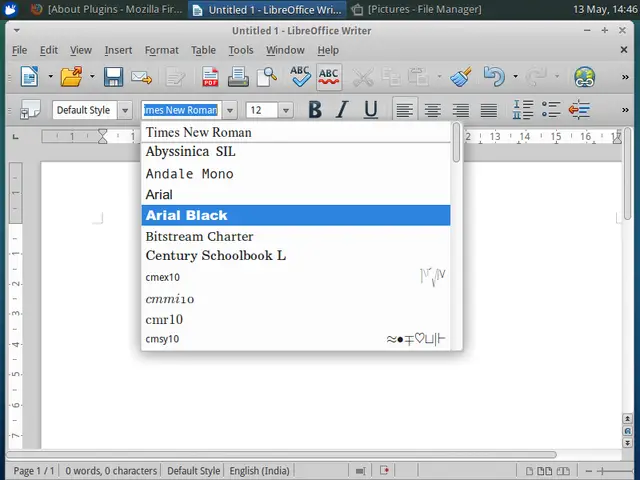The height and width of the screenshot is (480, 640).
Task: Export directly as PDF
Action: tap(210, 76)
